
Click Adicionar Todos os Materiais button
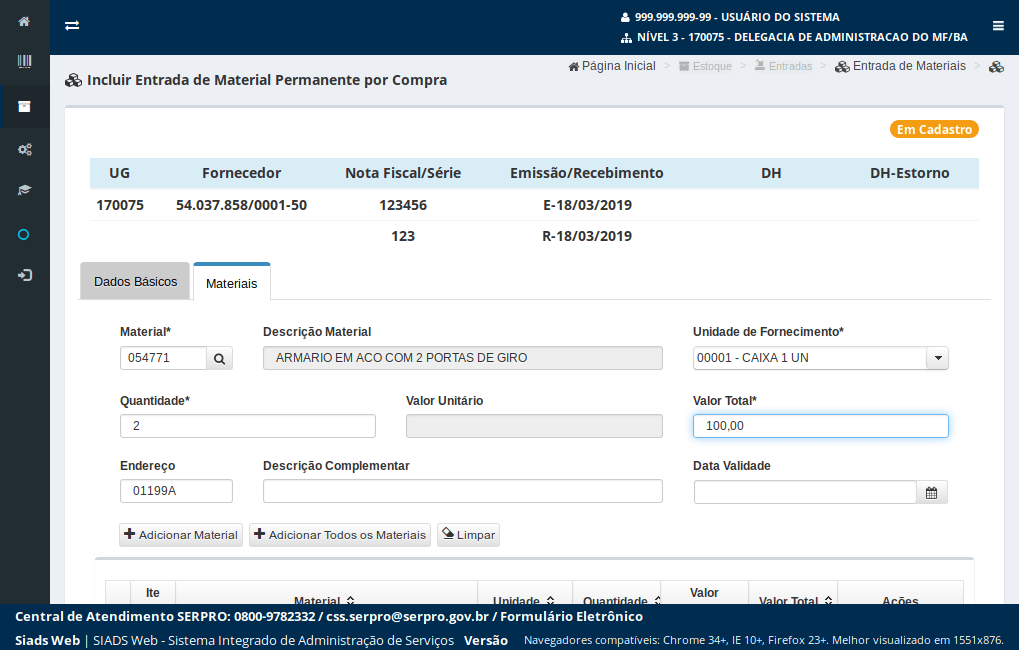339,535
